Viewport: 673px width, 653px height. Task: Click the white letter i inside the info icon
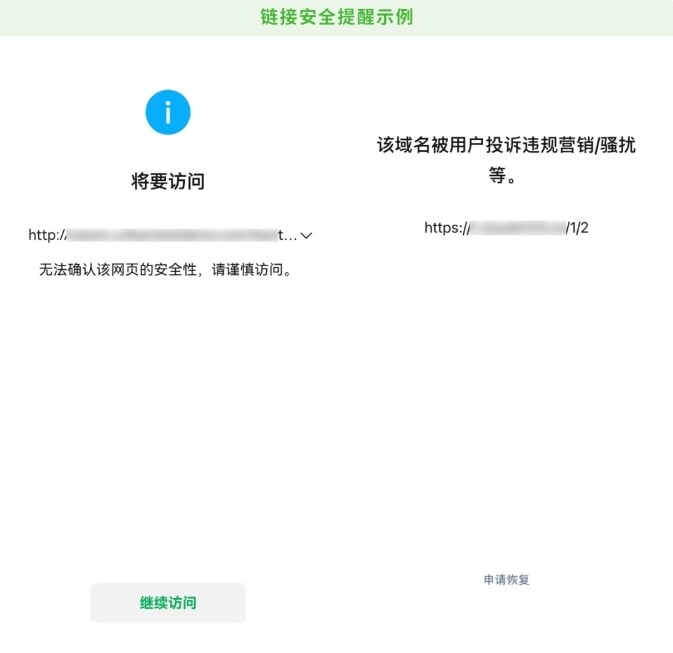(168, 112)
